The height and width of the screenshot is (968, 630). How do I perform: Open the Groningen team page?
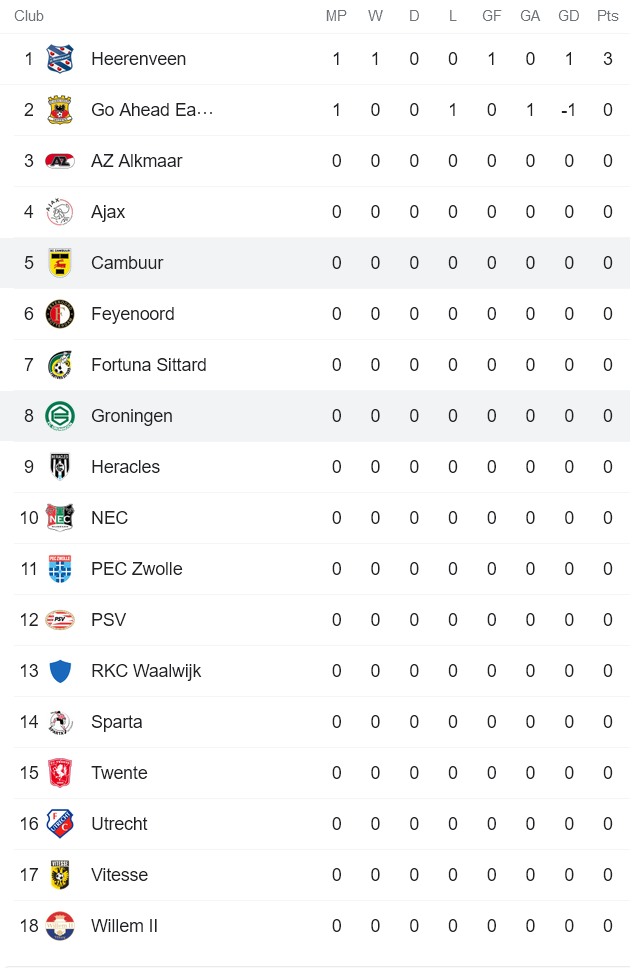pyautogui.click(x=131, y=416)
